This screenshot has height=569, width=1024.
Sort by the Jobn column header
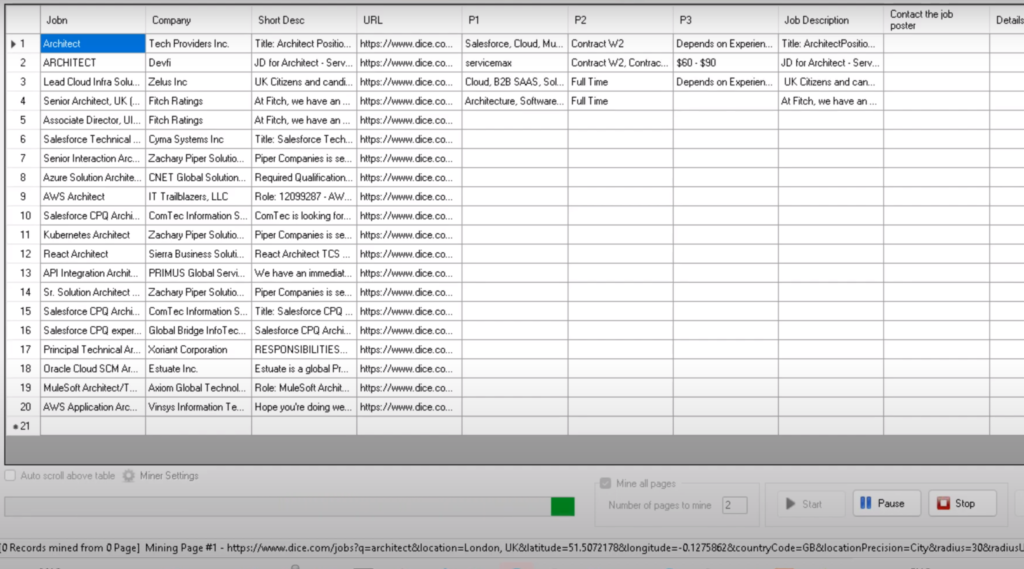pyautogui.click(x=92, y=20)
